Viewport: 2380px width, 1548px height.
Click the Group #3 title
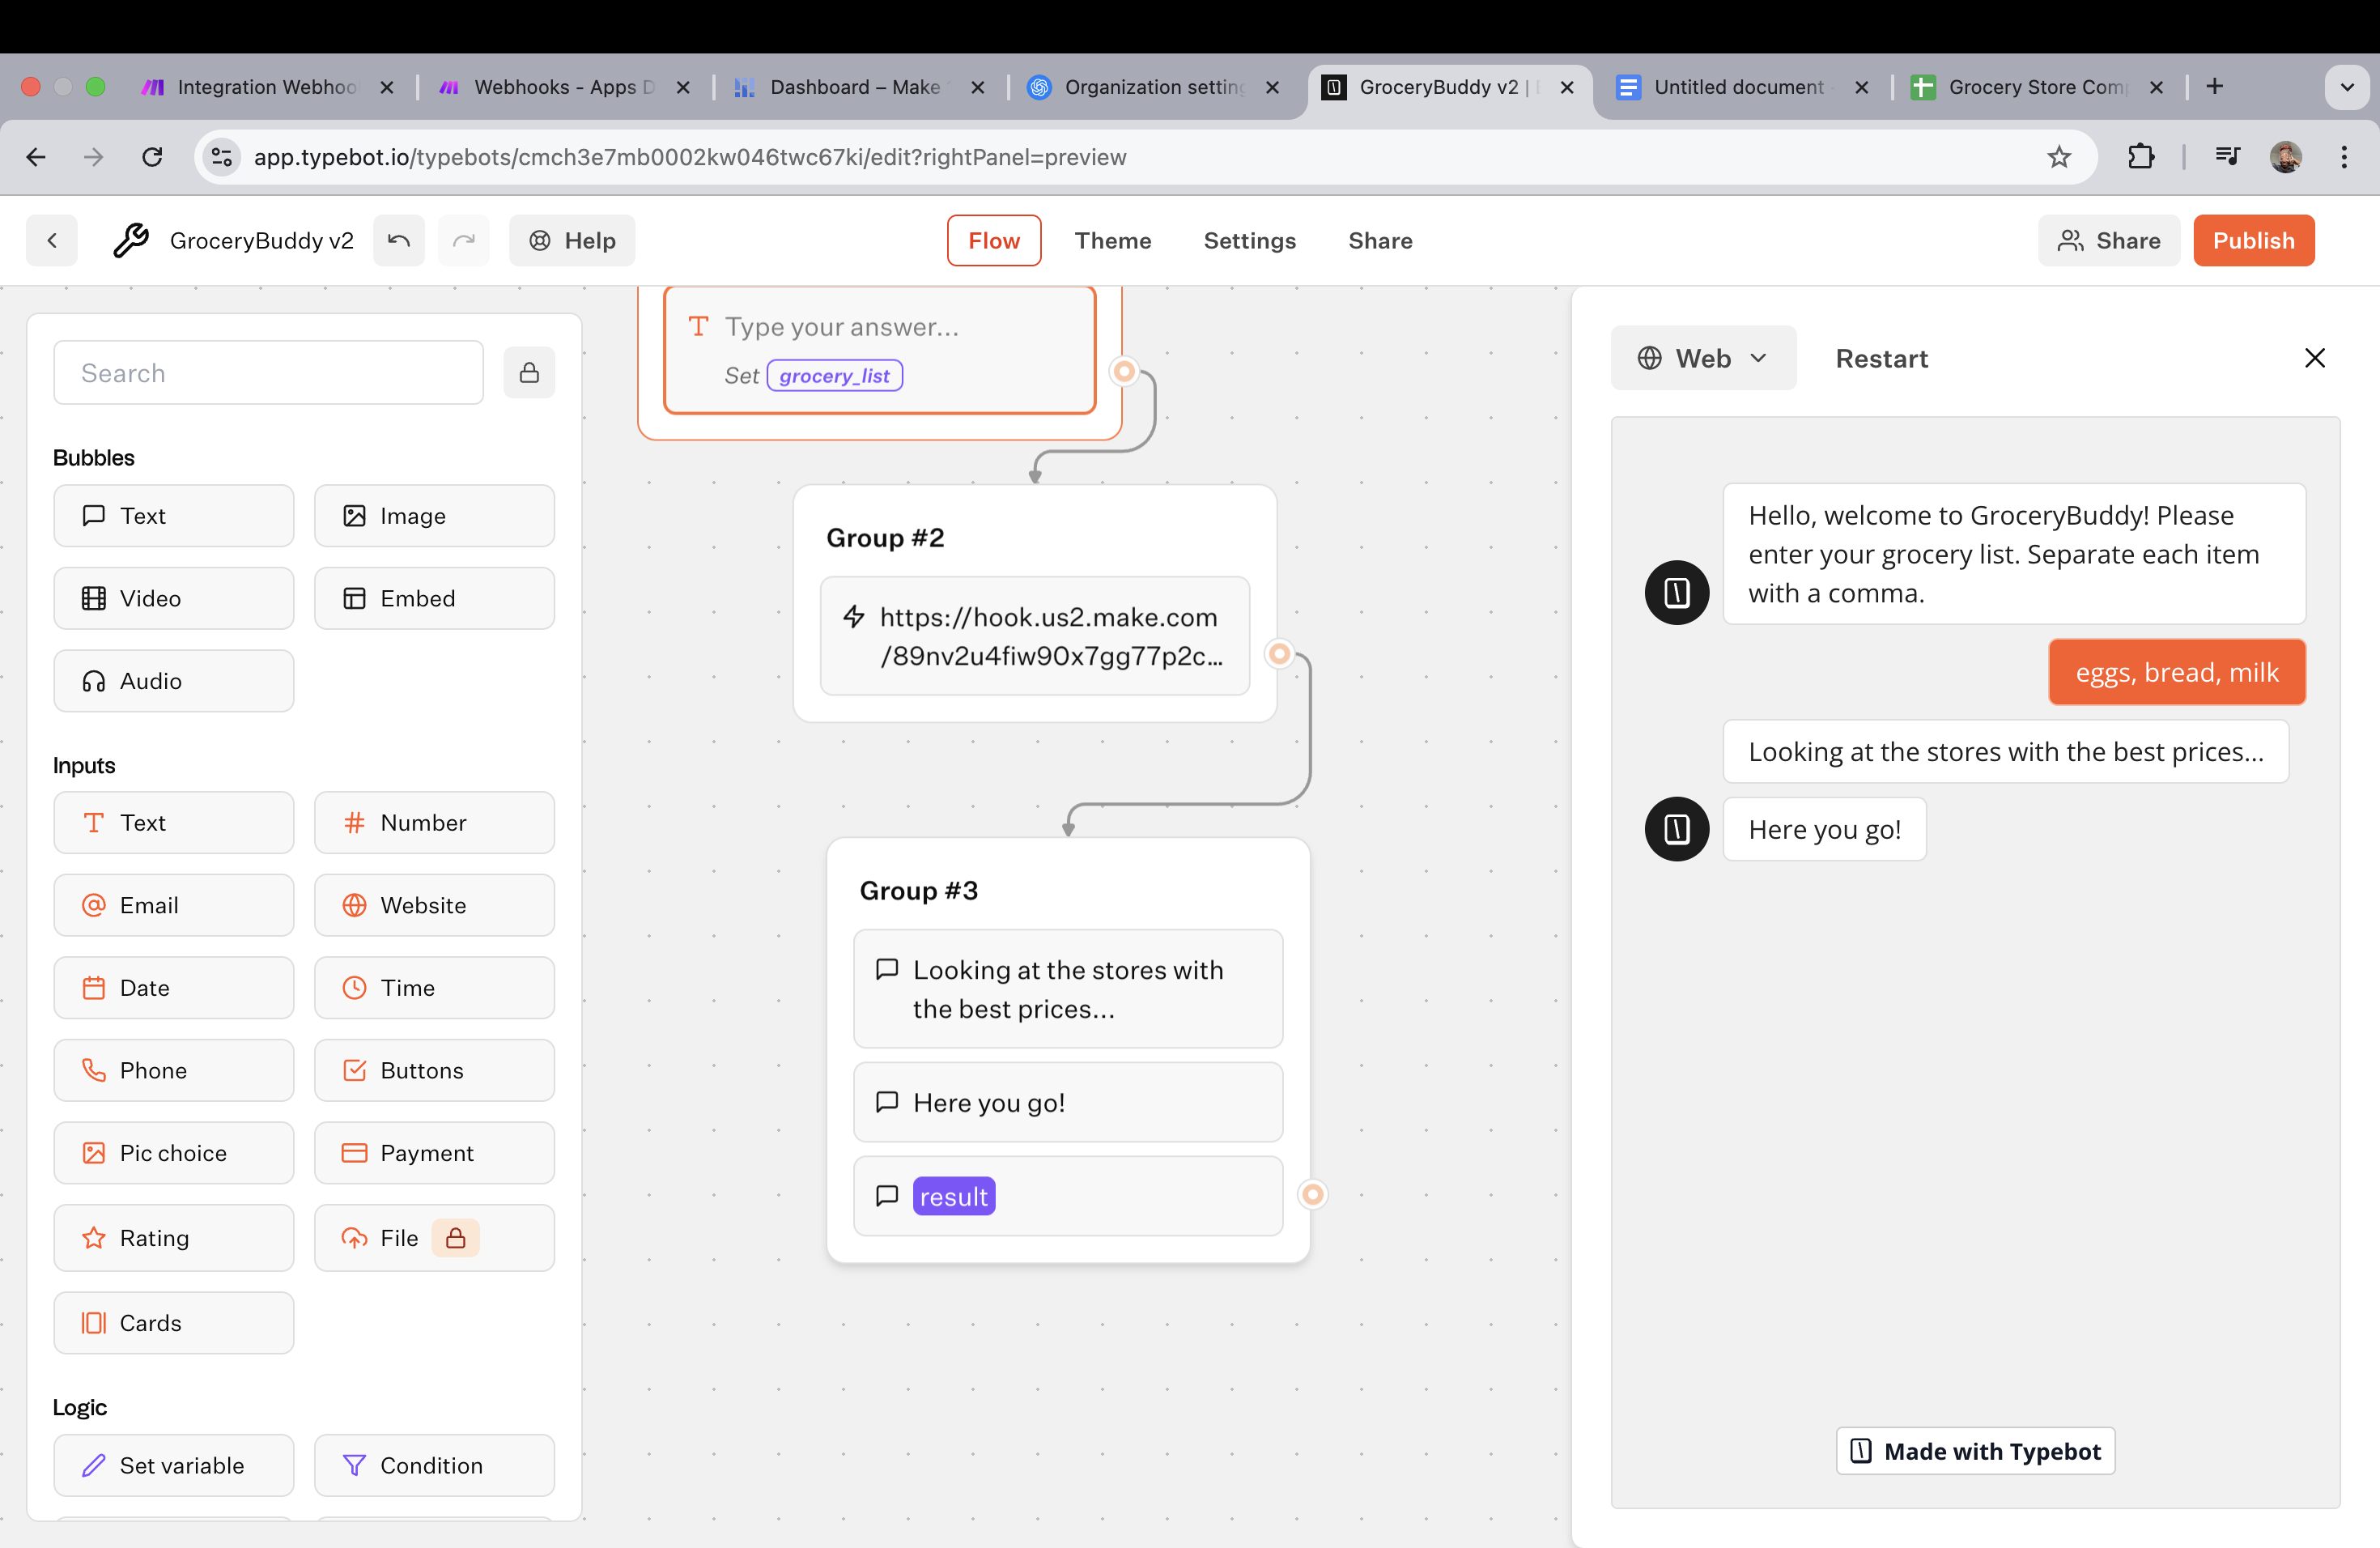[918, 890]
